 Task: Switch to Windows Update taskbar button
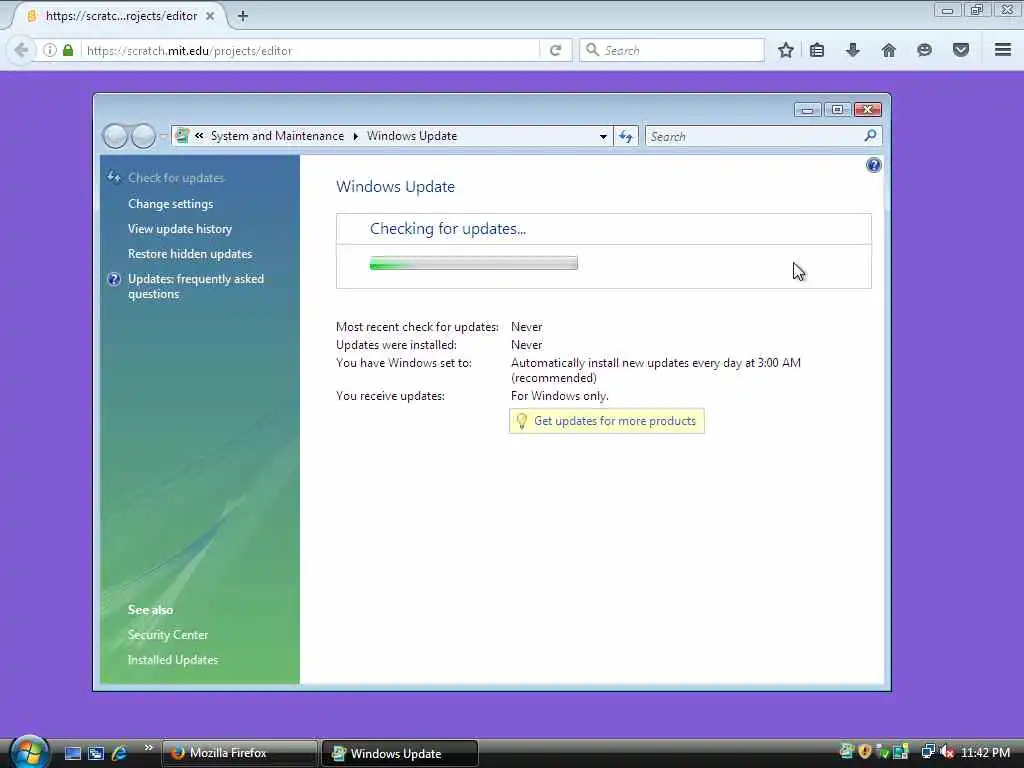click(x=400, y=753)
